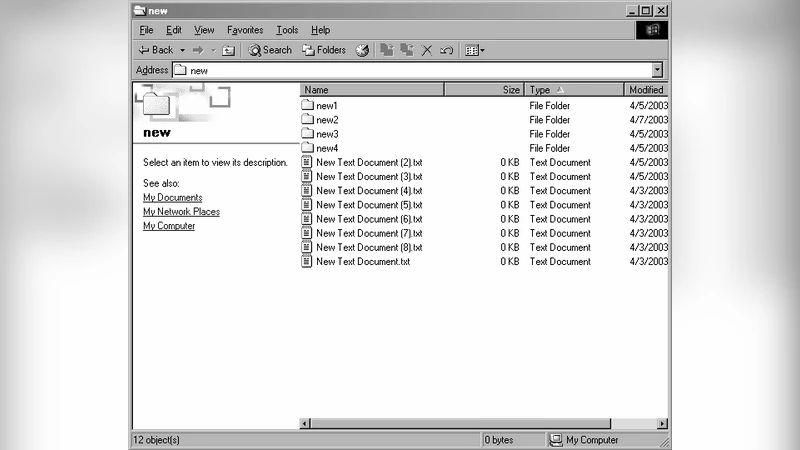
Task: Select the new3 folder icon
Action: point(308,134)
